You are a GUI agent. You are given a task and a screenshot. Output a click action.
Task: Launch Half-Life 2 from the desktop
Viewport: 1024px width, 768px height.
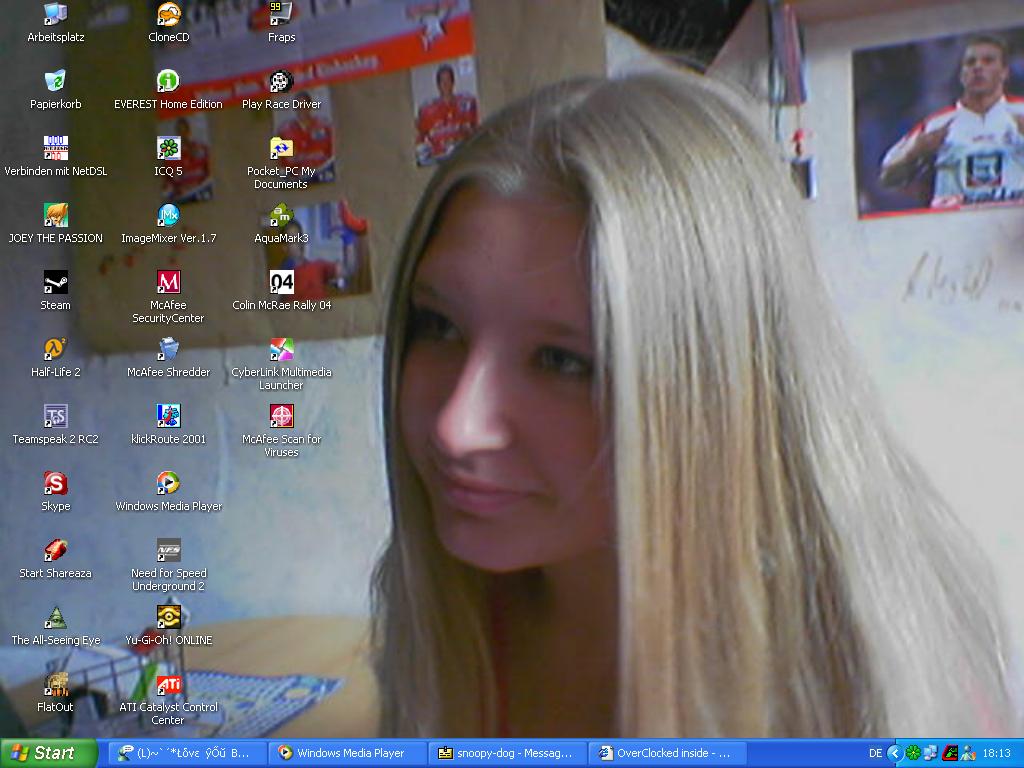click(55, 350)
